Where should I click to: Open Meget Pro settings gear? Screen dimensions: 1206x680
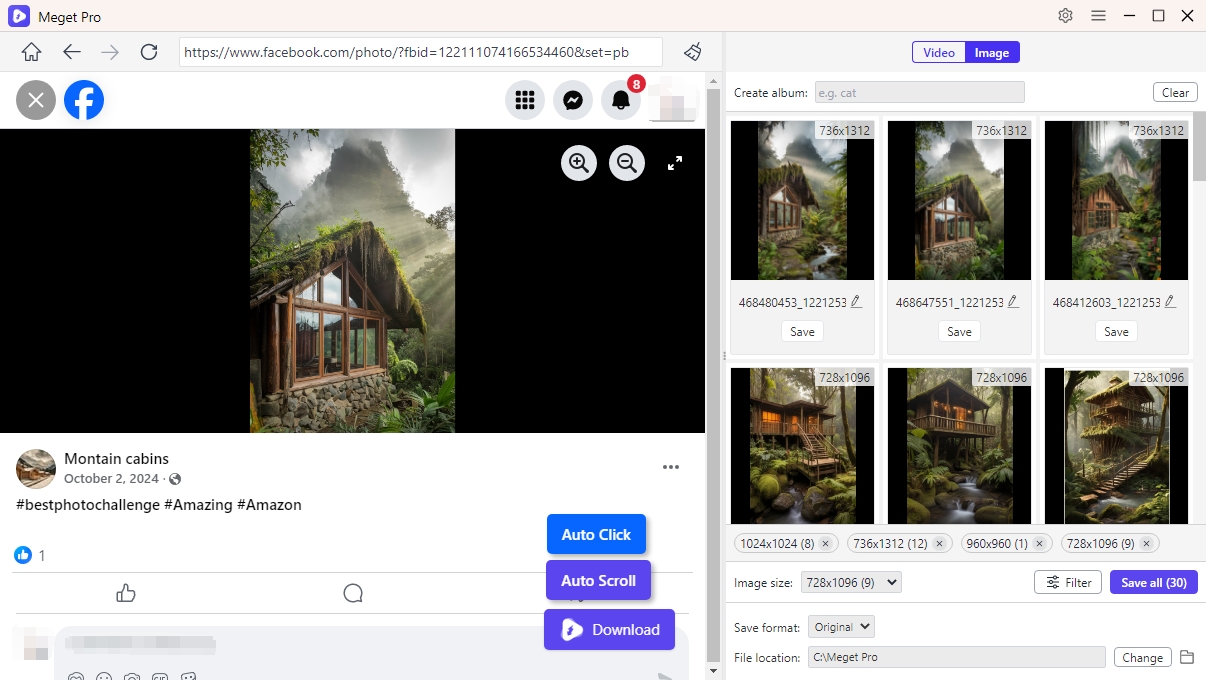pyautogui.click(x=1066, y=16)
